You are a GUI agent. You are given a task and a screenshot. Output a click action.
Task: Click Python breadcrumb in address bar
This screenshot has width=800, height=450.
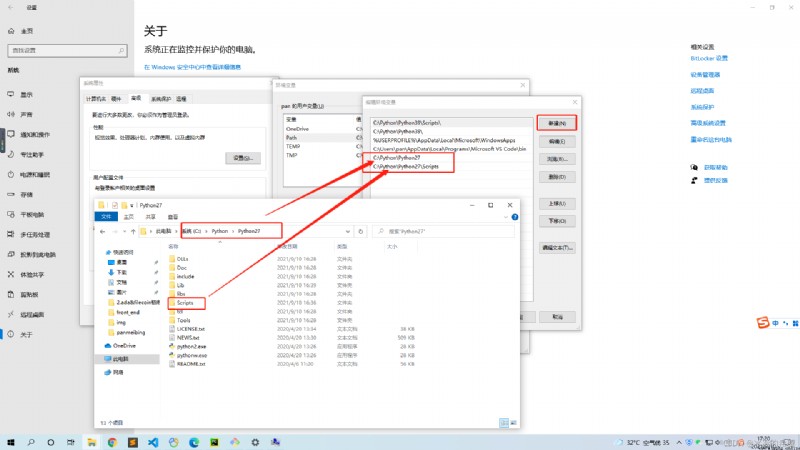click(220, 232)
